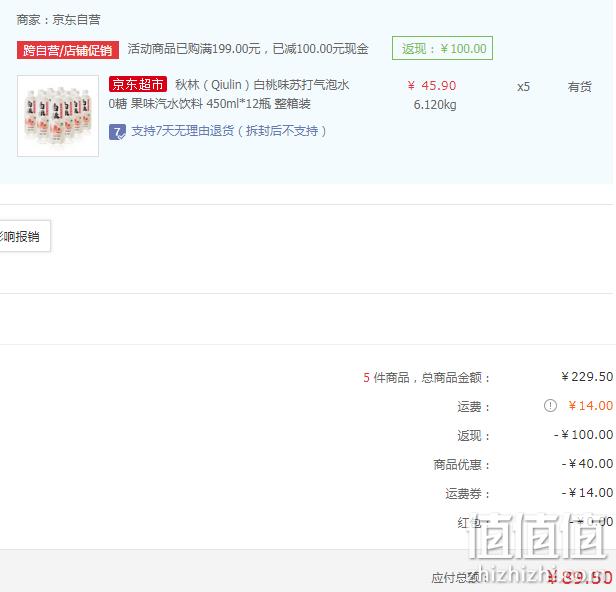Click the product description line 0糖 果味汽水饮料

[209, 104]
